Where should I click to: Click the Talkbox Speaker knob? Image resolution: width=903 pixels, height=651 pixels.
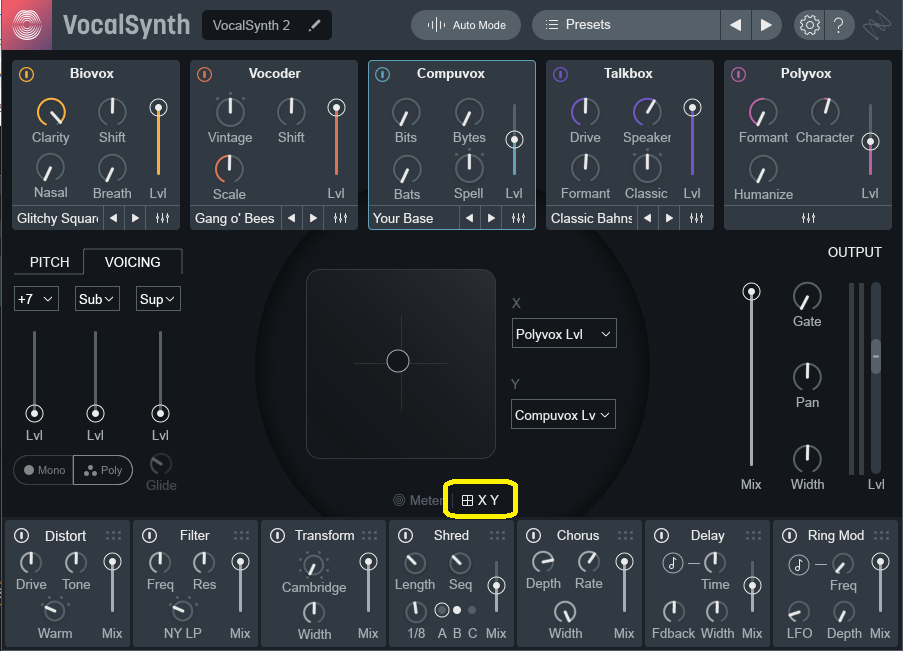pos(647,112)
